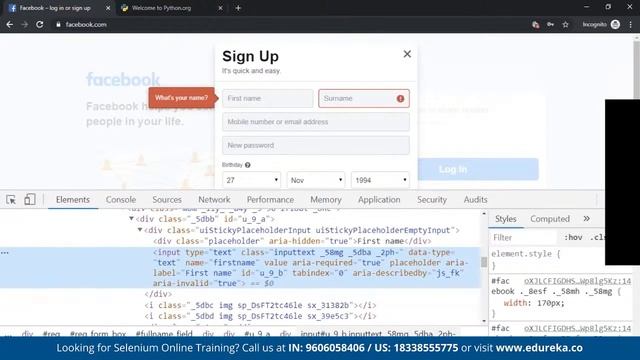Click the Styles Filter input

524,238
